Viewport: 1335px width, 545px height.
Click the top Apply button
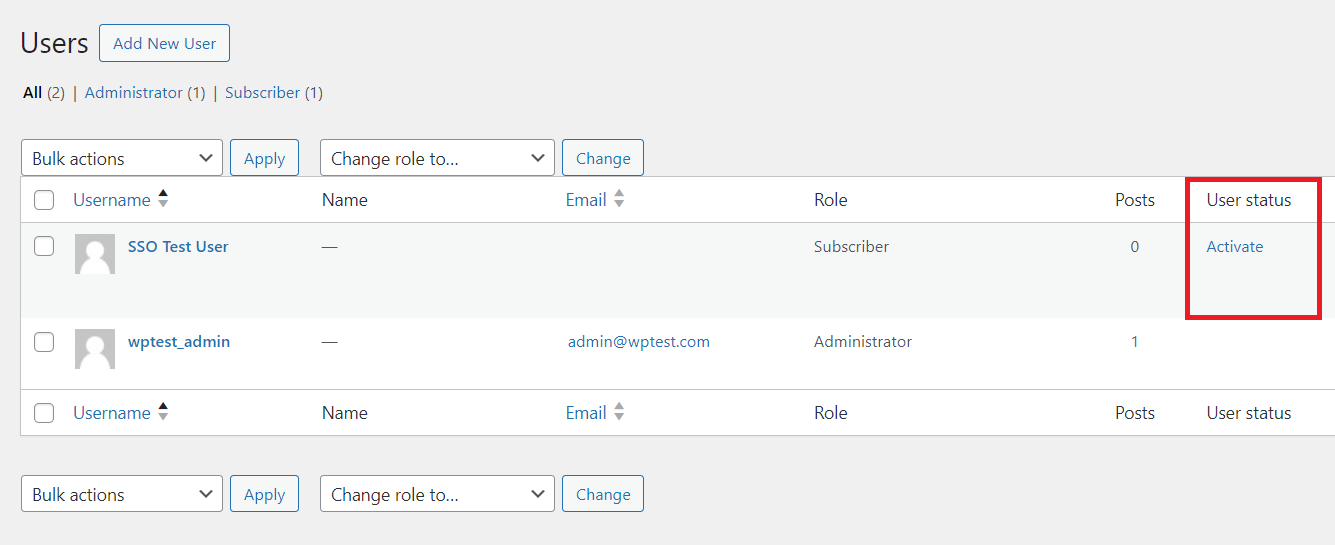[x=264, y=158]
